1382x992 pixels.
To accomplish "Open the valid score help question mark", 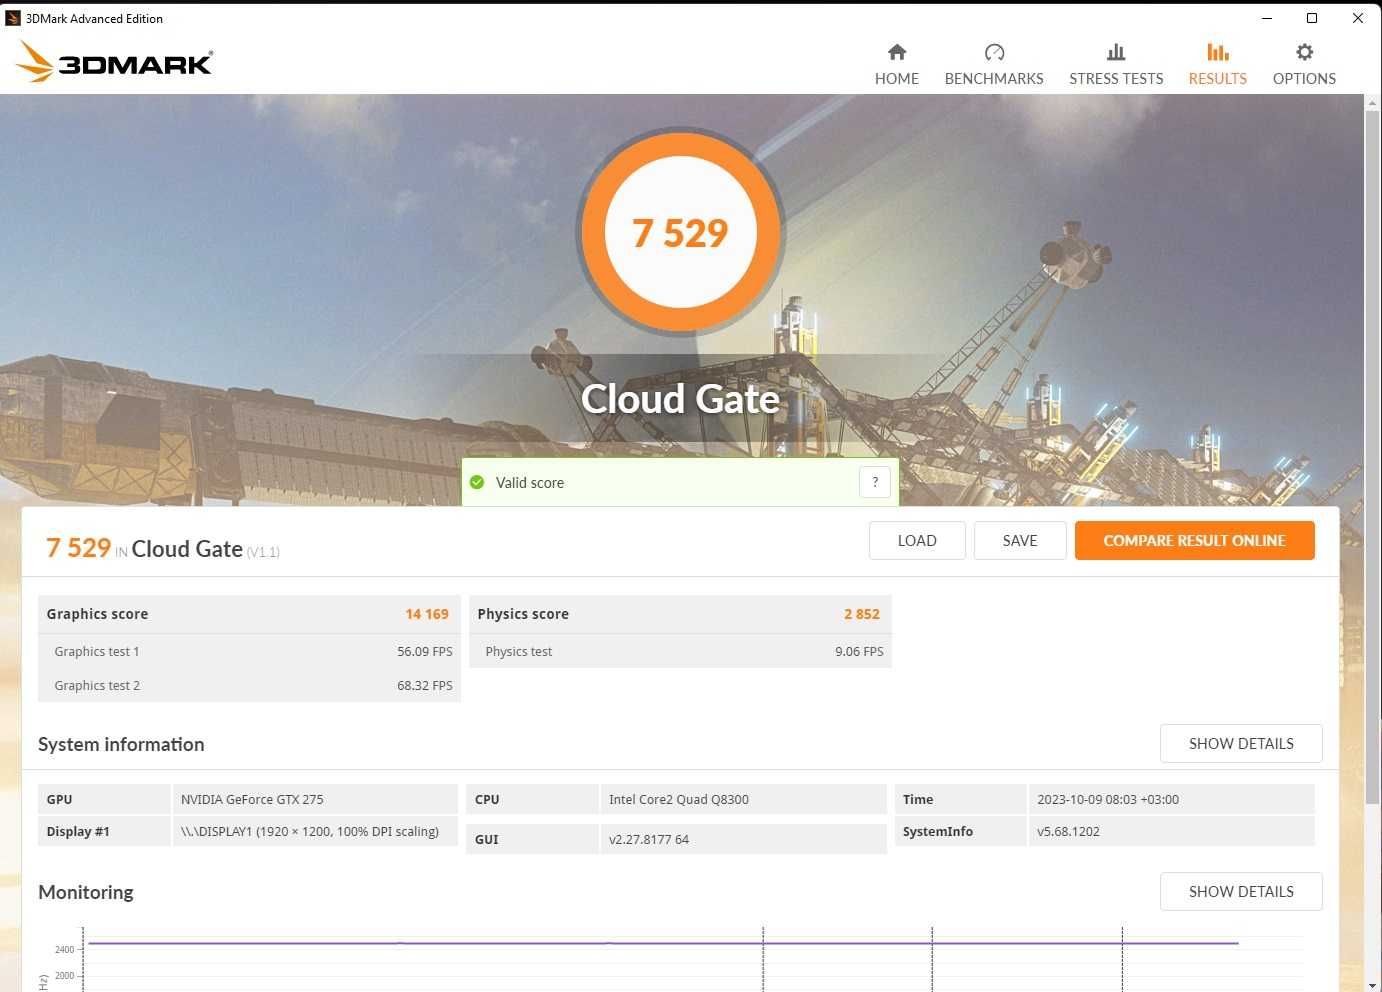I will coord(875,482).
